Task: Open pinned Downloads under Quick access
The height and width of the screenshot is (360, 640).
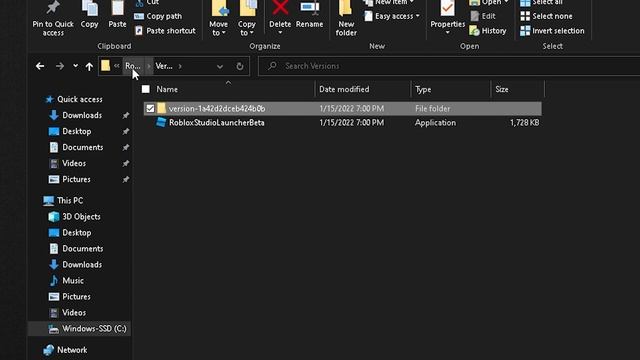Action: 82,115
